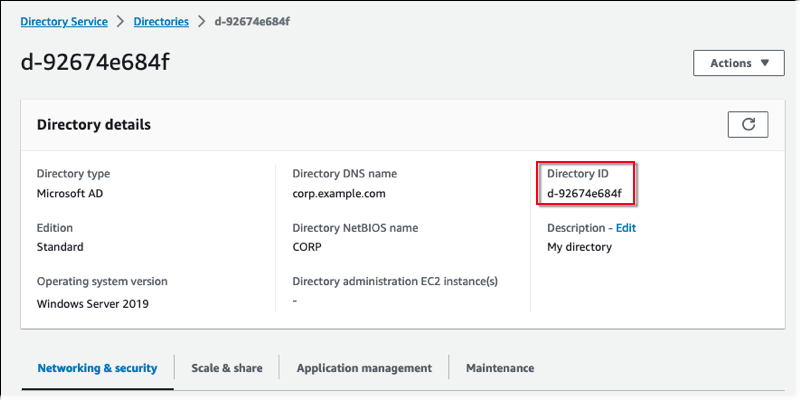Click the Directory administration EC2 instance(s) label

pos(395,282)
